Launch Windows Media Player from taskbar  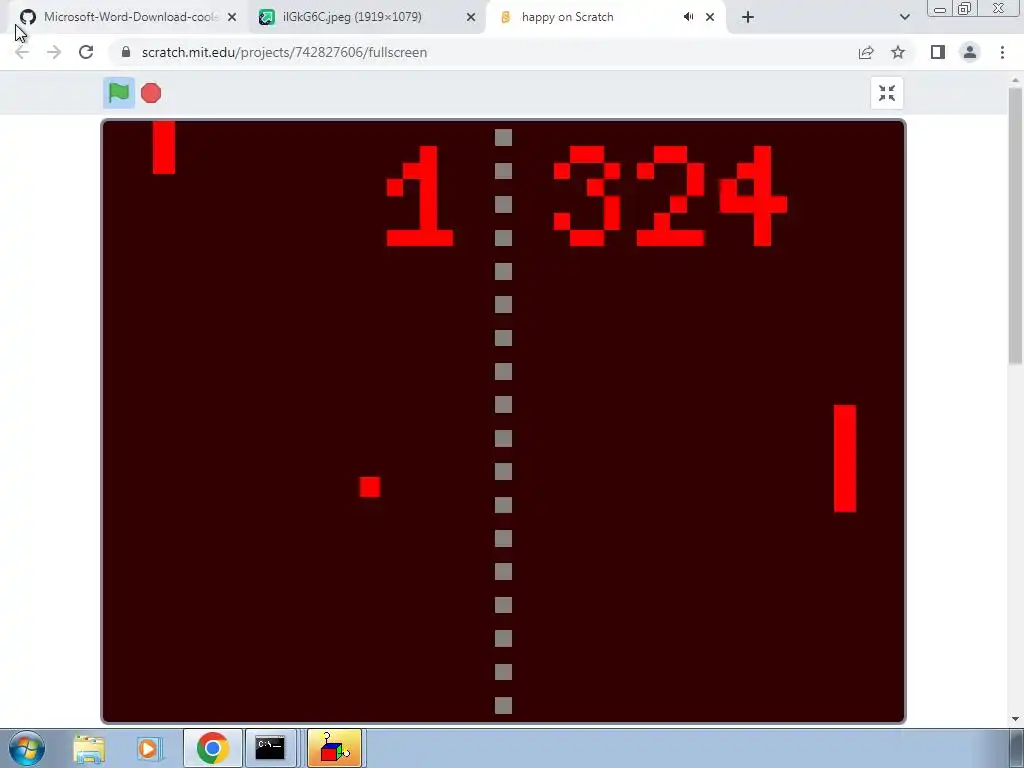[x=149, y=748]
